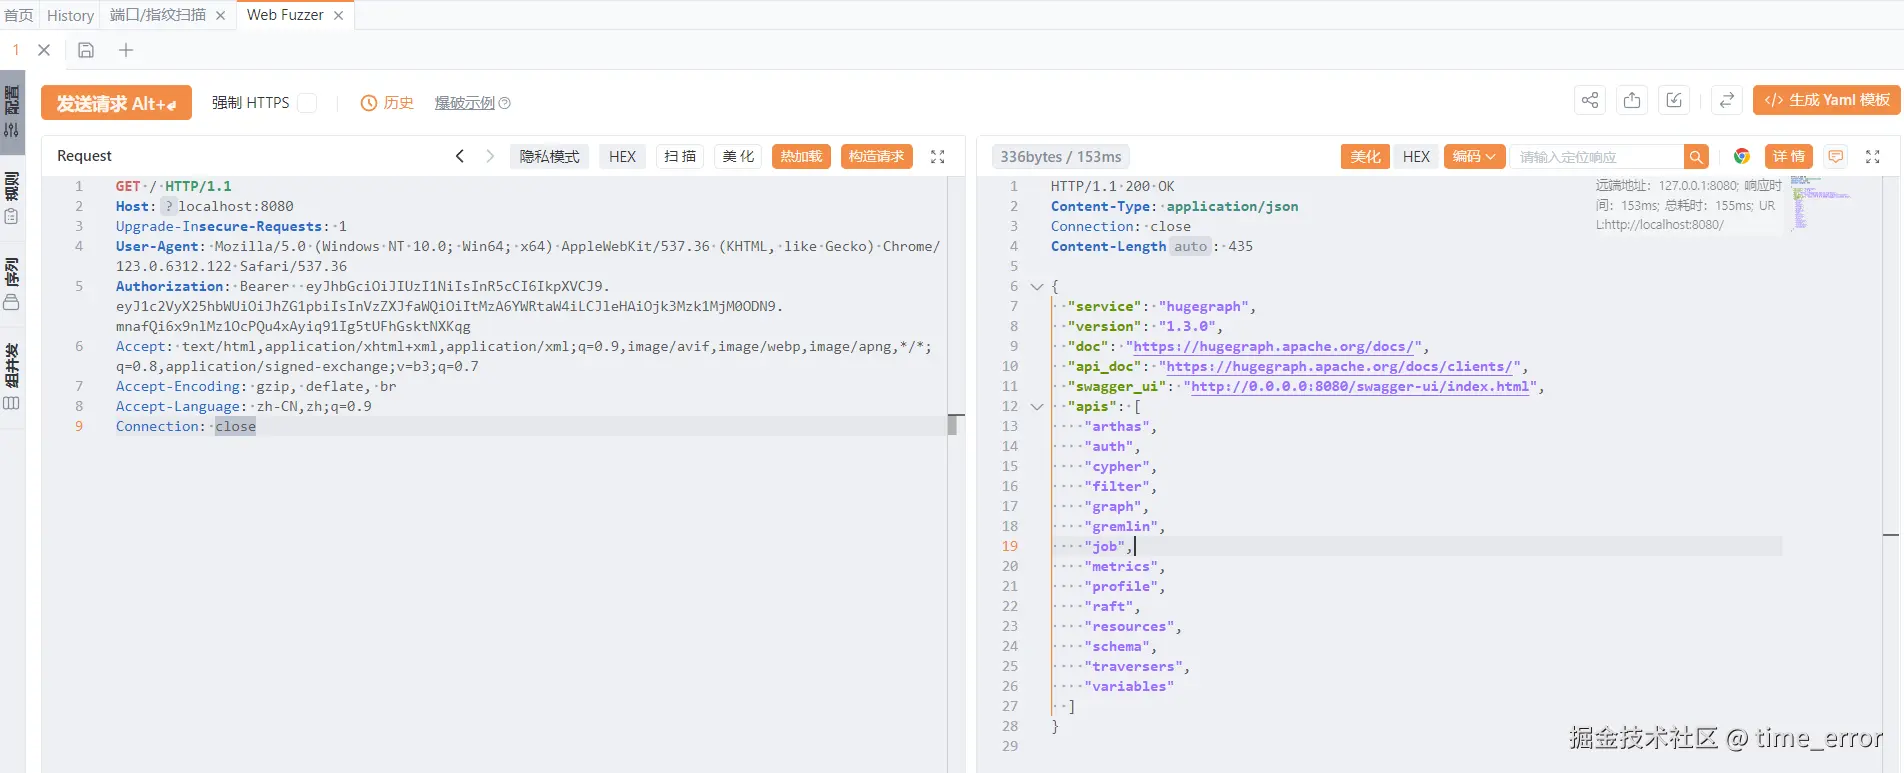Toggle 隐私模式 on the Request panel
This screenshot has height=773, width=1904.
(x=549, y=156)
